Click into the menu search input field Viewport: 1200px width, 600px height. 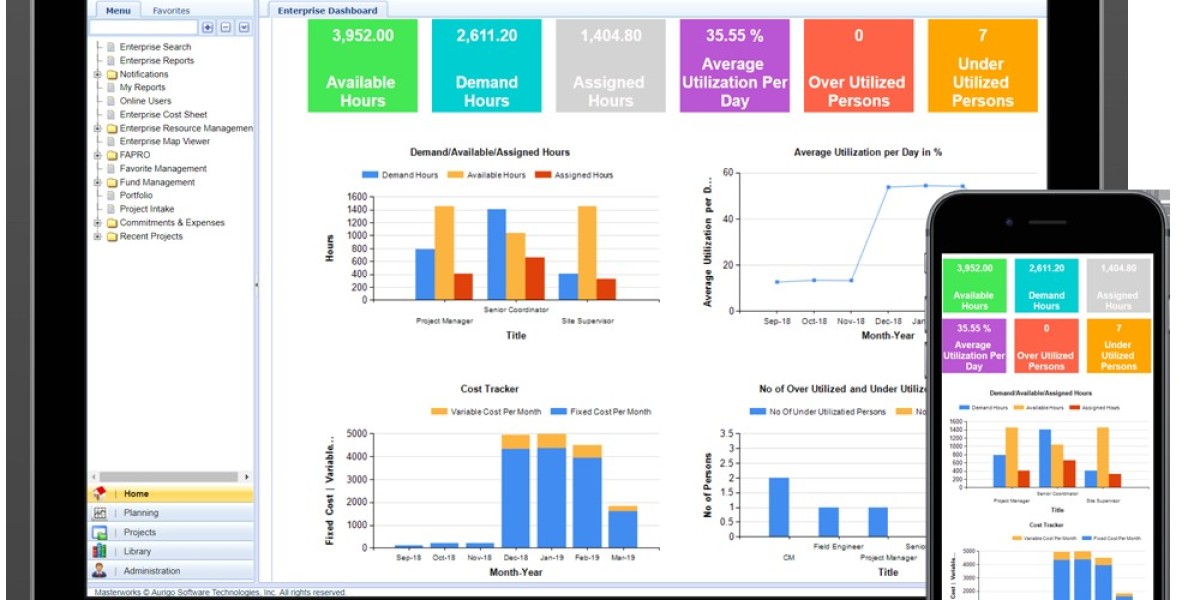tap(144, 28)
